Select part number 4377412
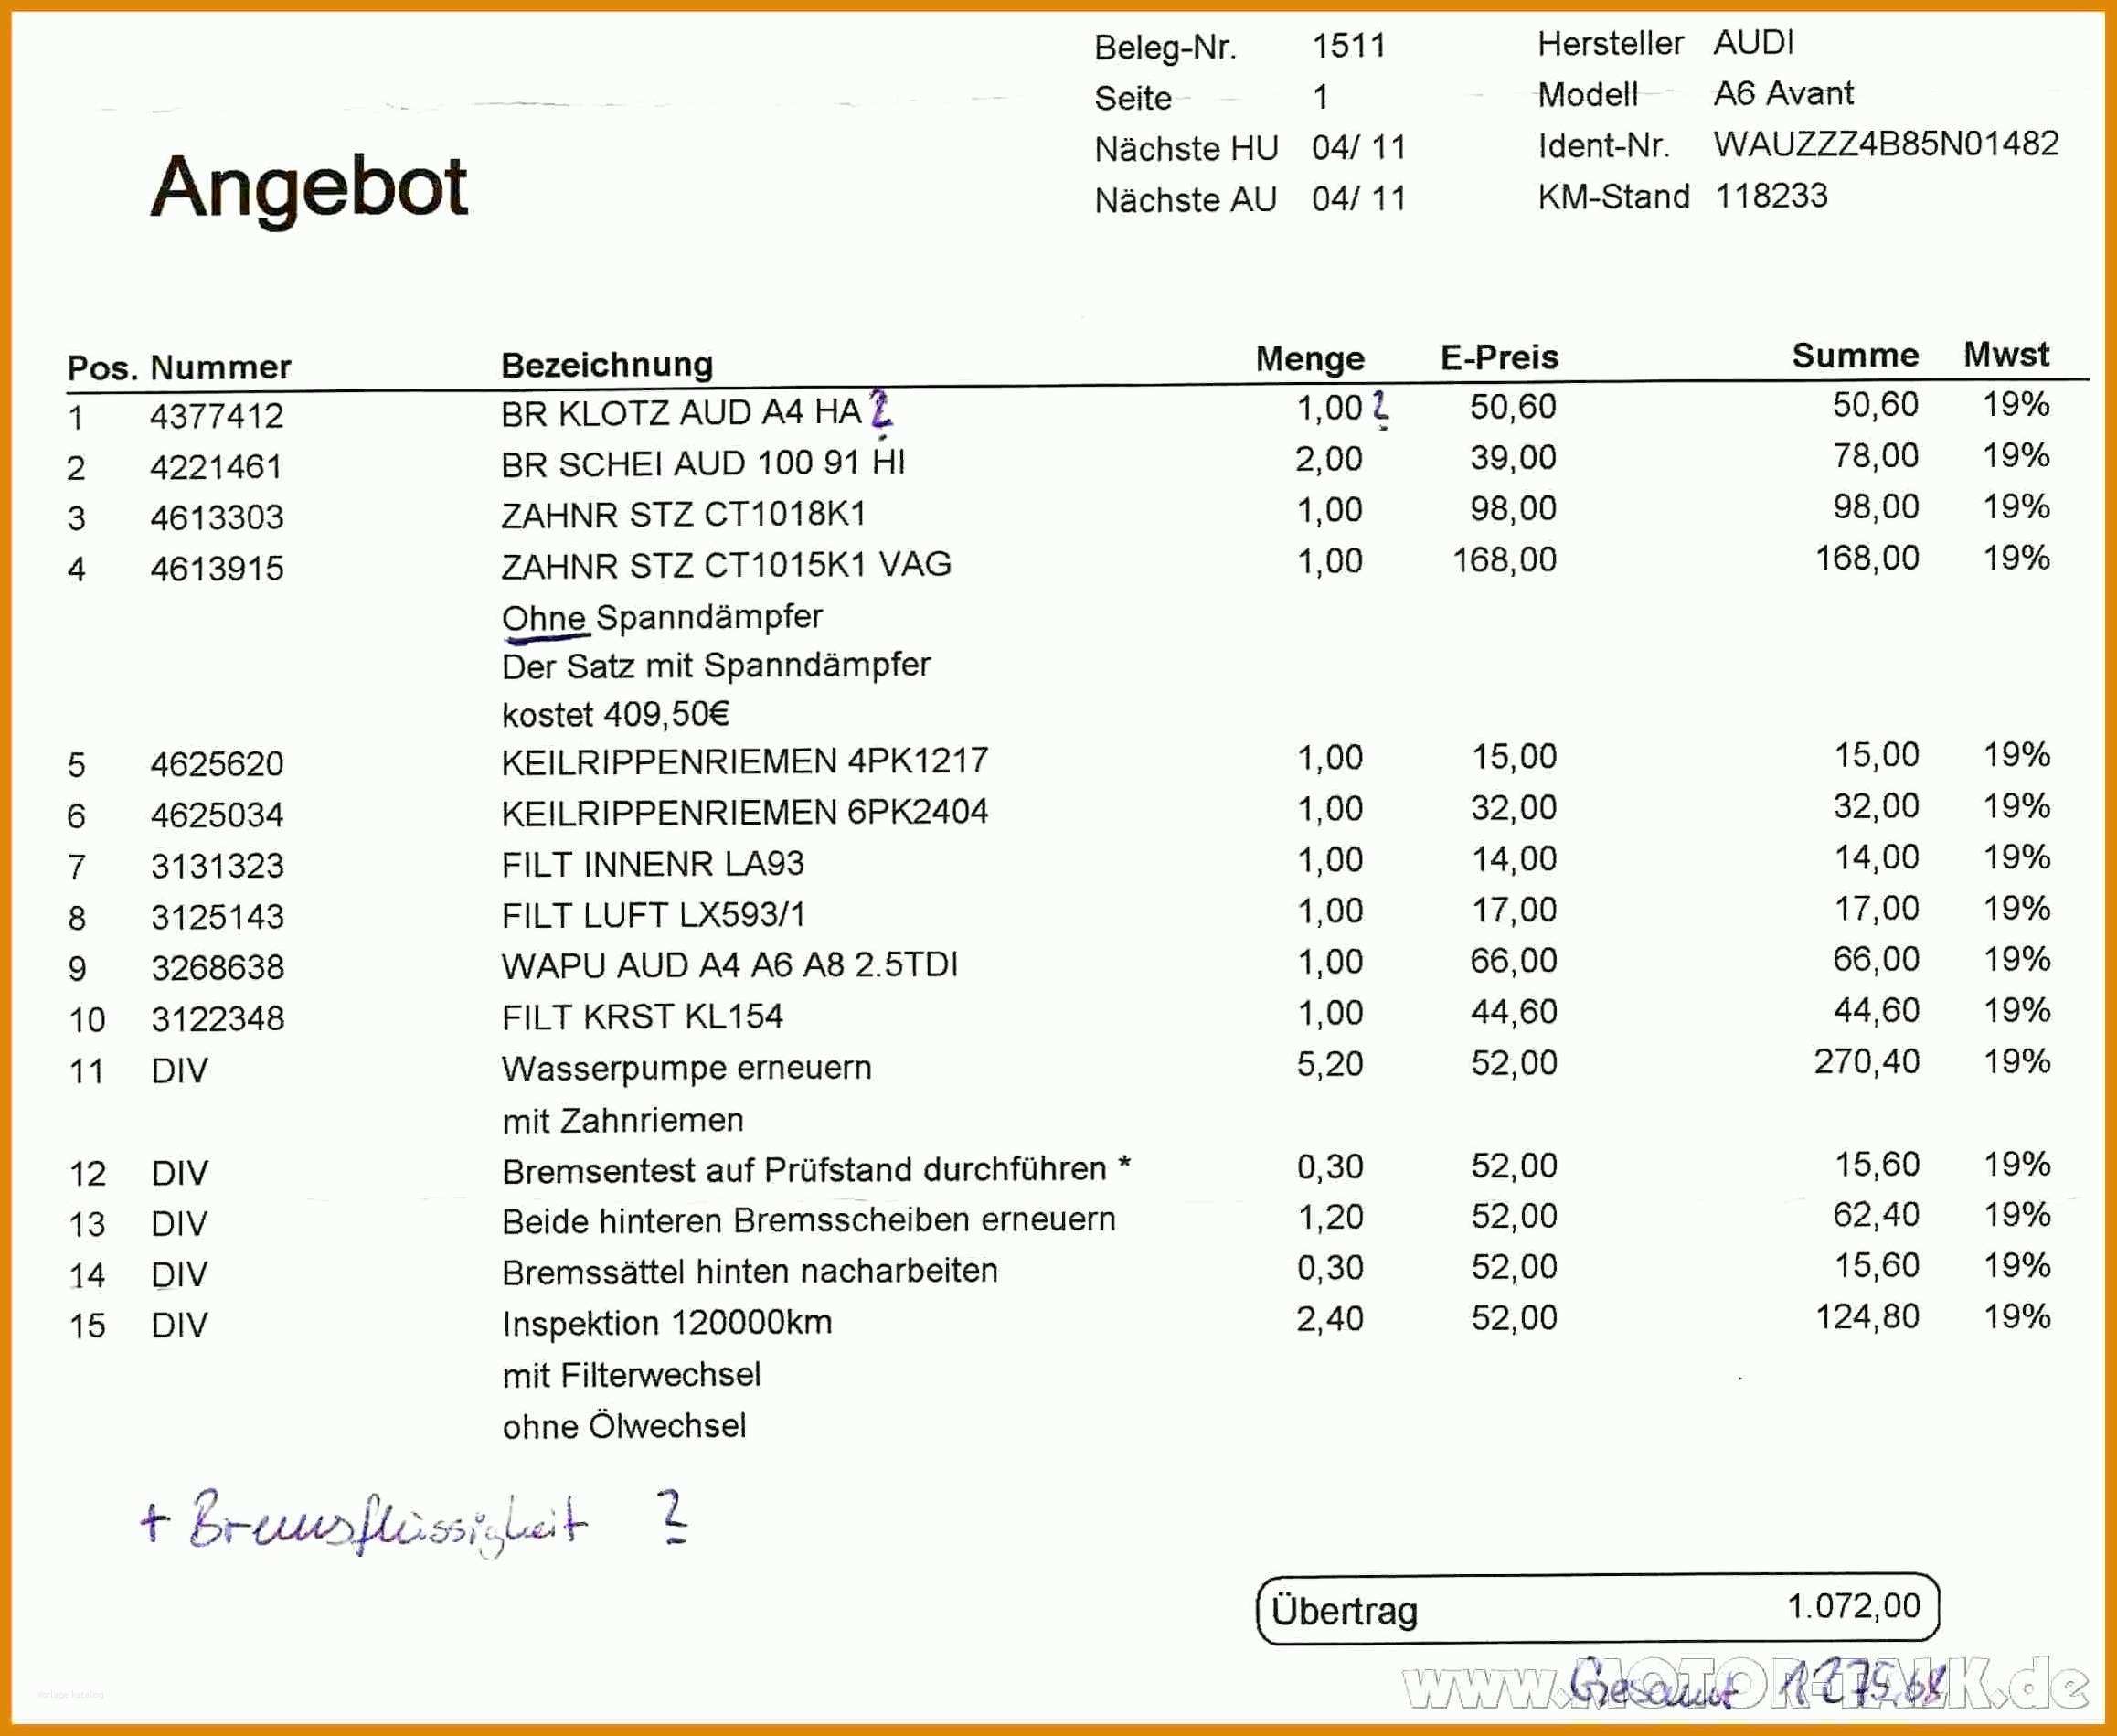Screen dimensions: 2117x1736 [x=217, y=416]
